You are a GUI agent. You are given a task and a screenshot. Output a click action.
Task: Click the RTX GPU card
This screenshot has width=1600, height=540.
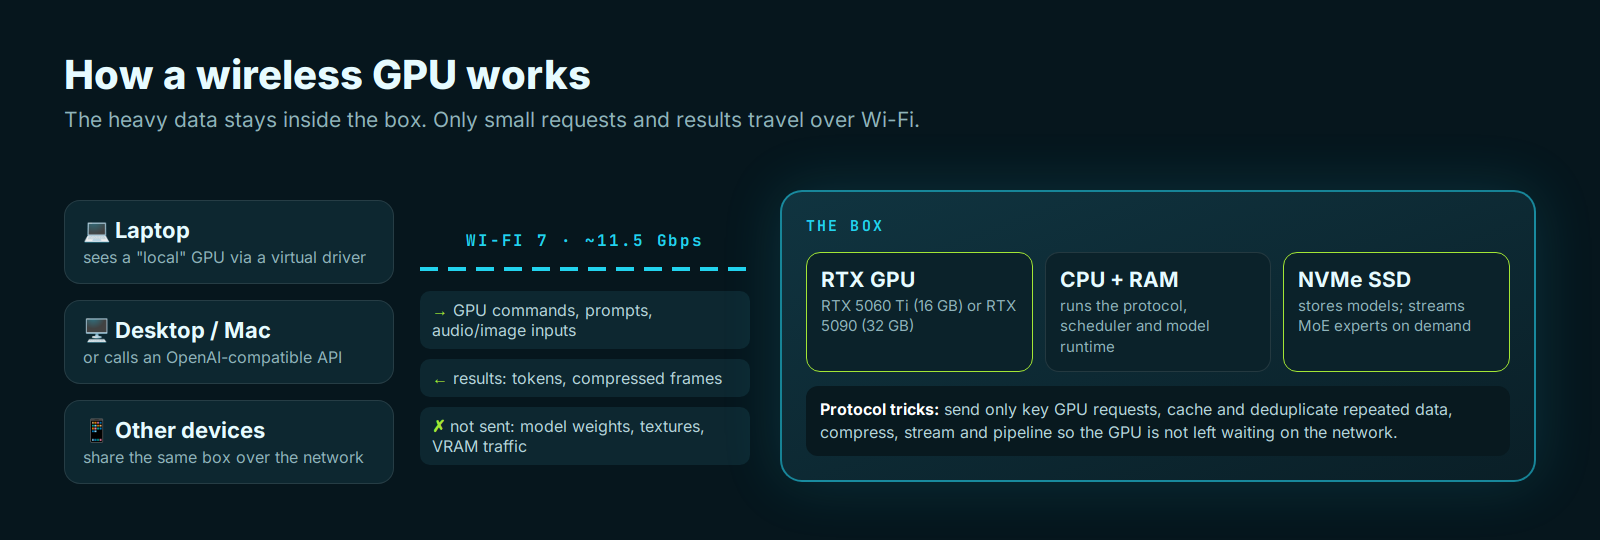[x=919, y=312]
